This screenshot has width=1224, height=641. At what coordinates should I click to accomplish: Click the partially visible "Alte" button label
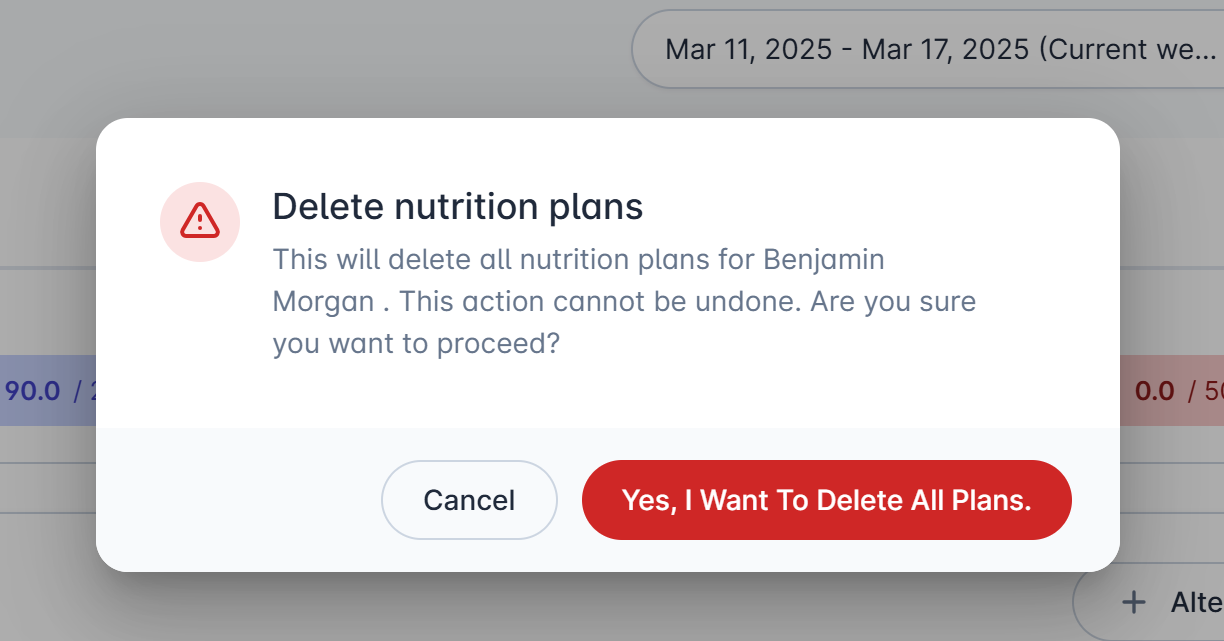[1197, 602]
